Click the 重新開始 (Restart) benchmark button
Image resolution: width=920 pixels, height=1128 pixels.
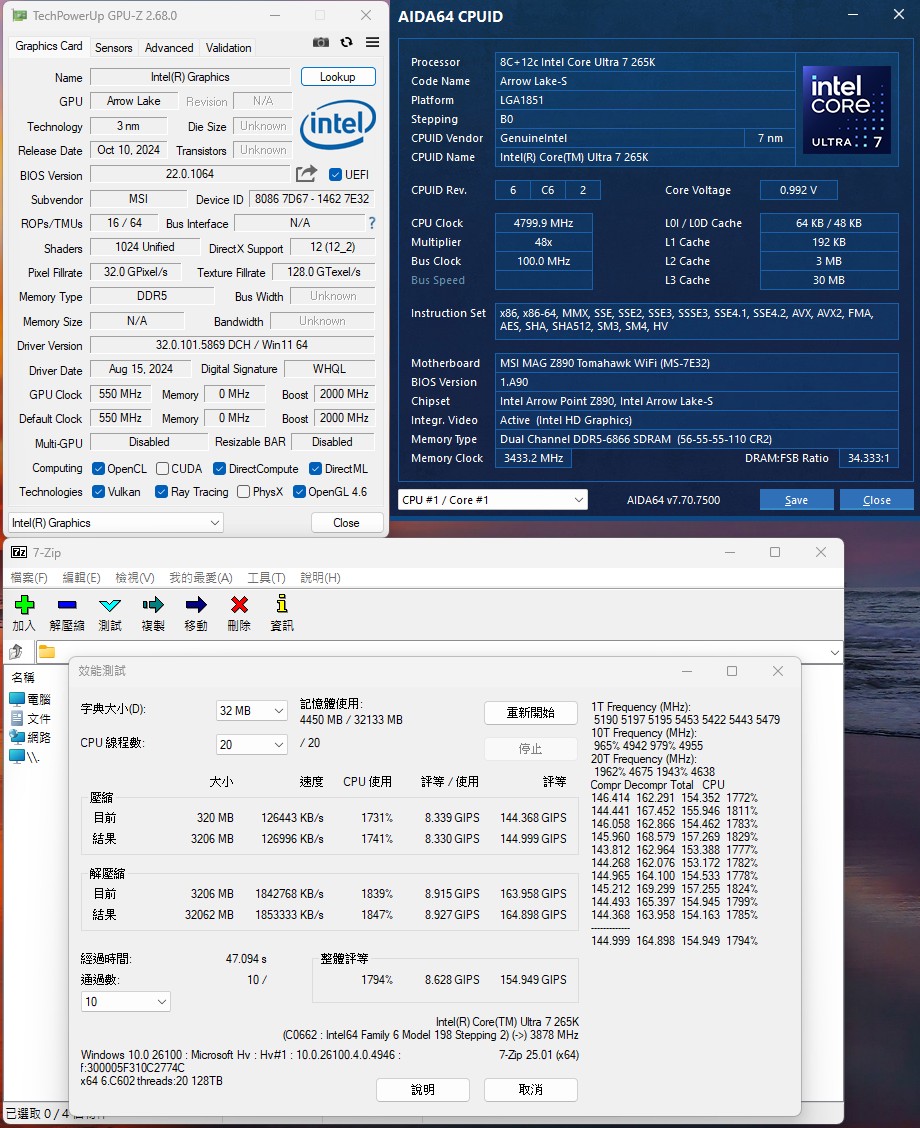(531, 712)
